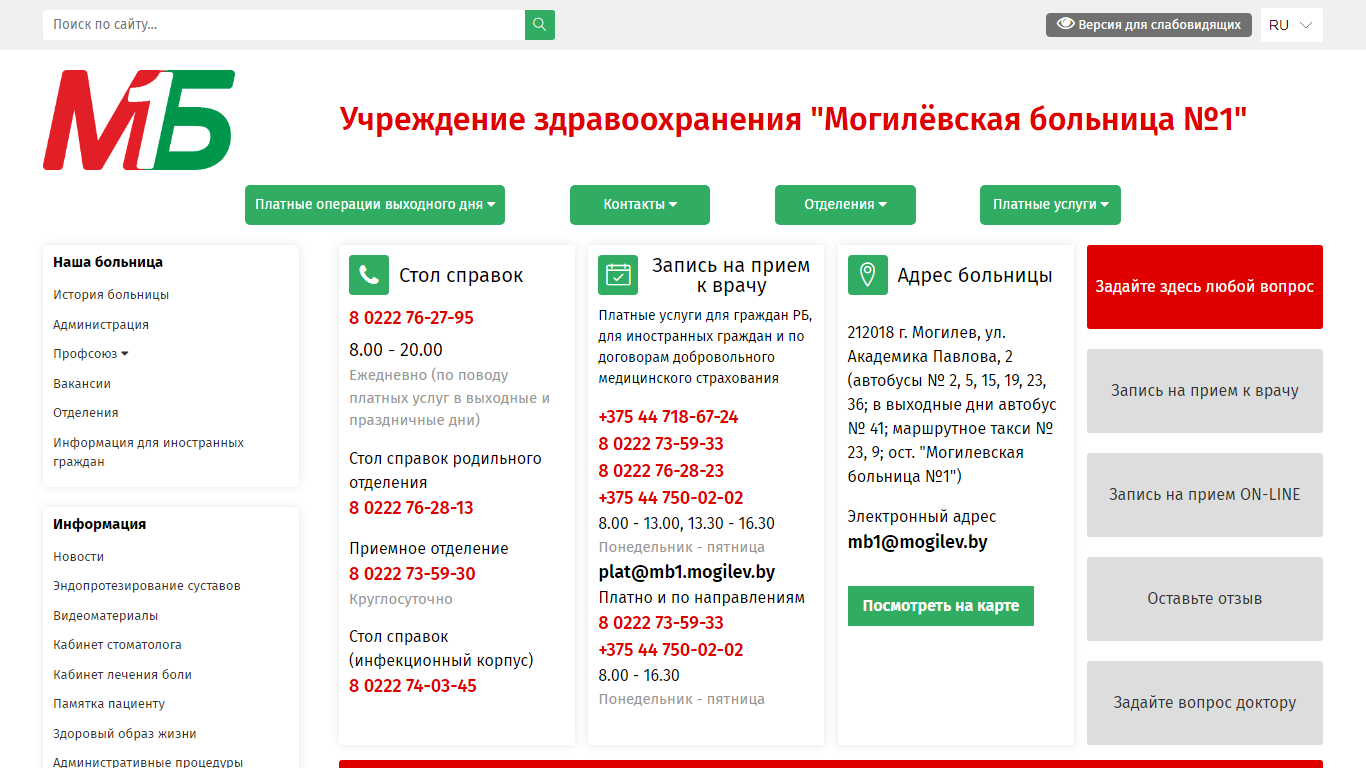
Task: Expand the Контакты dropdown menu
Action: click(x=640, y=205)
